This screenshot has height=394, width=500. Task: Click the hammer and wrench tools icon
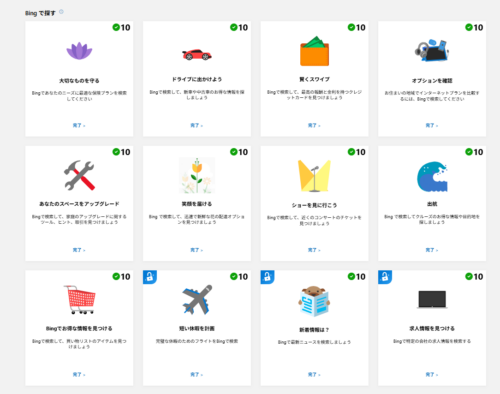pos(79,175)
